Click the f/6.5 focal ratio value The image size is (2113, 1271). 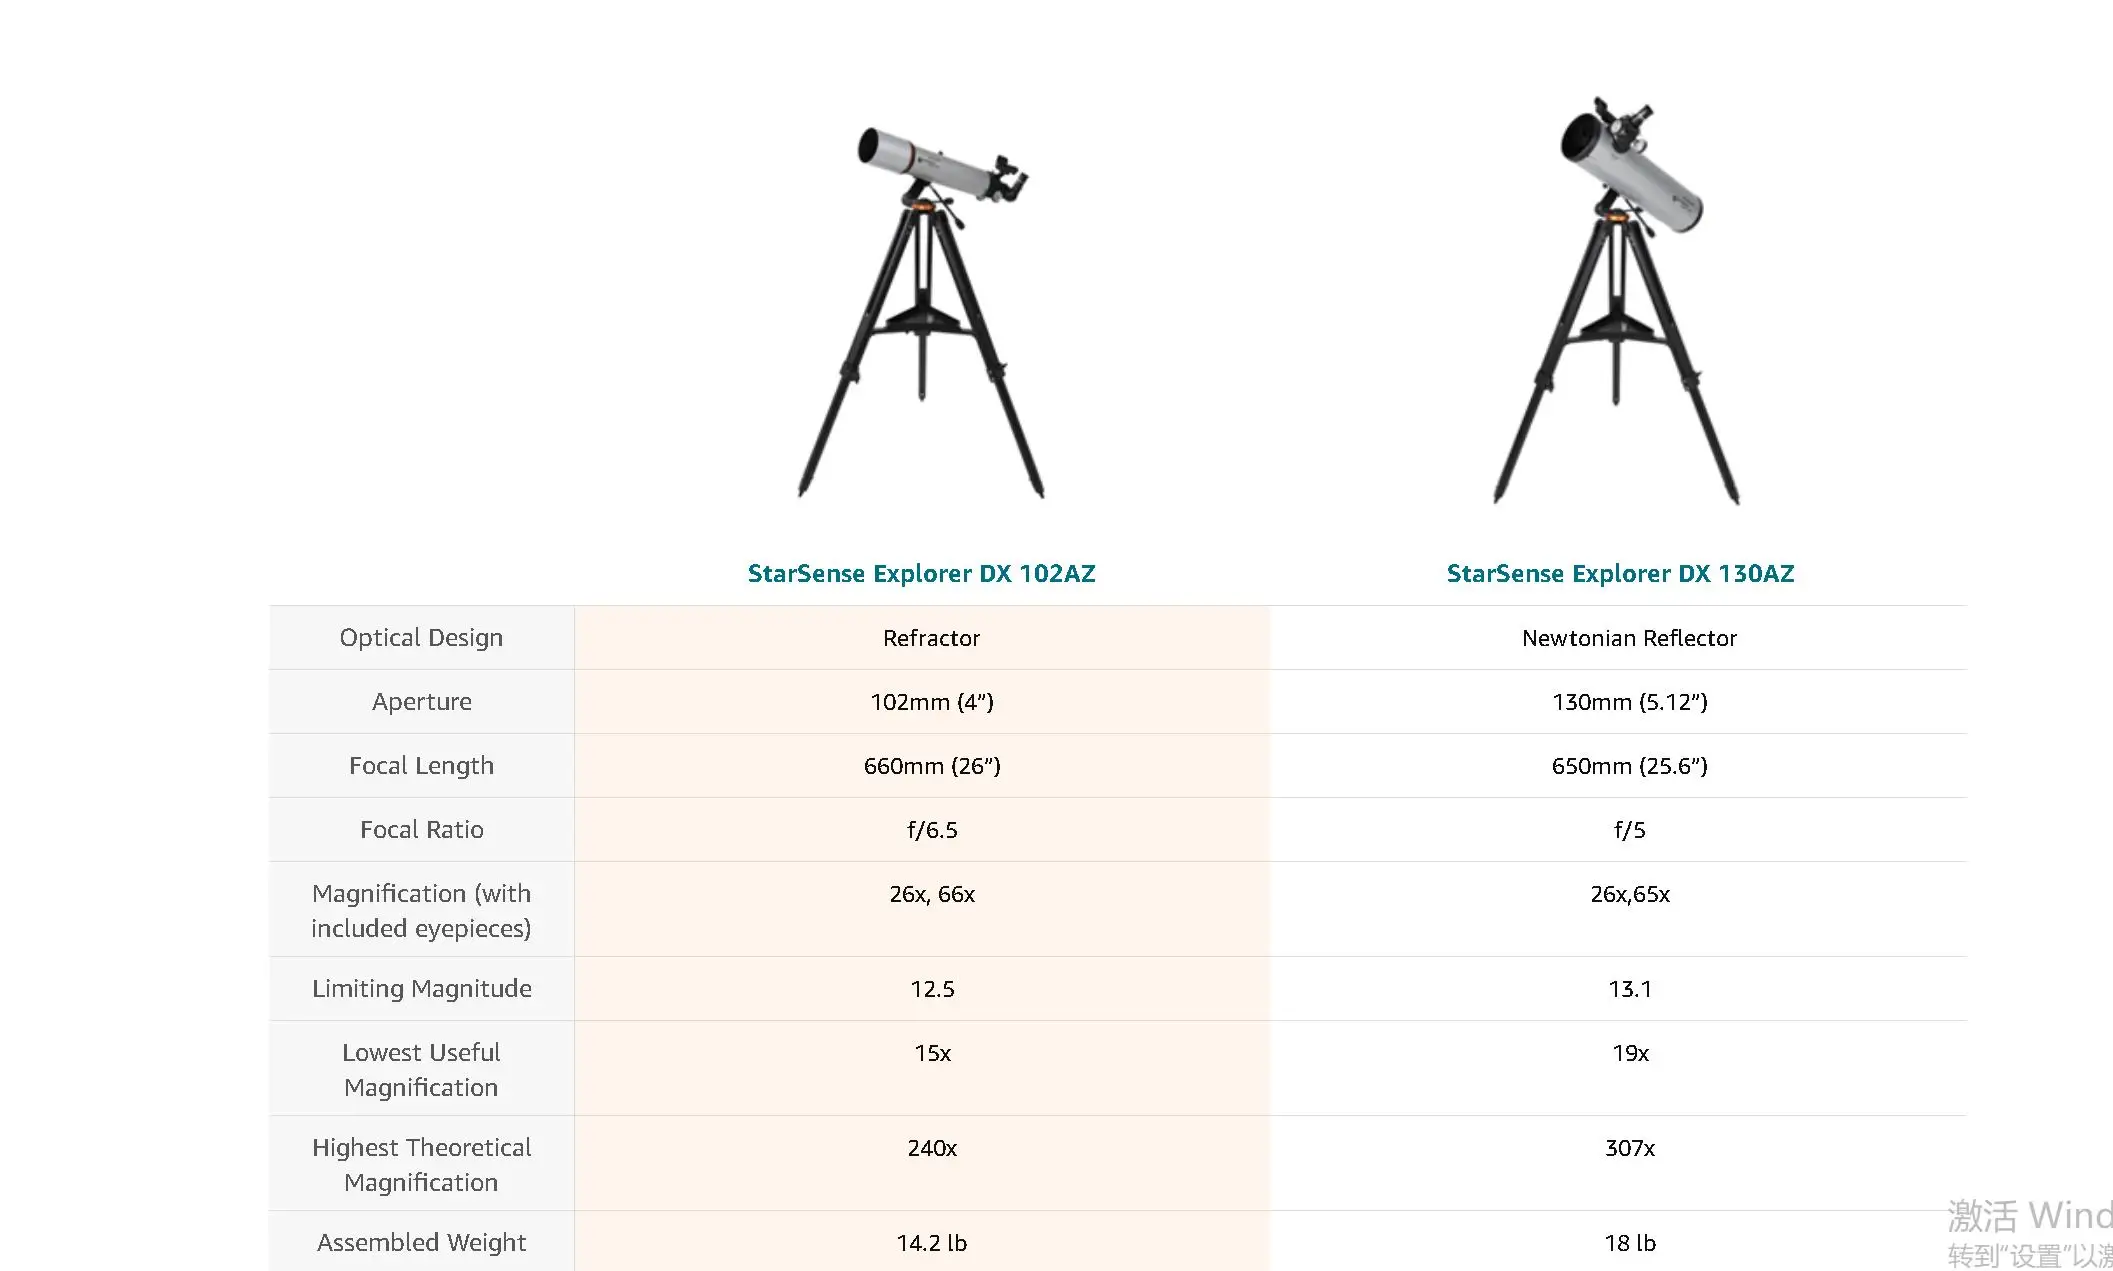tap(931, 830)
